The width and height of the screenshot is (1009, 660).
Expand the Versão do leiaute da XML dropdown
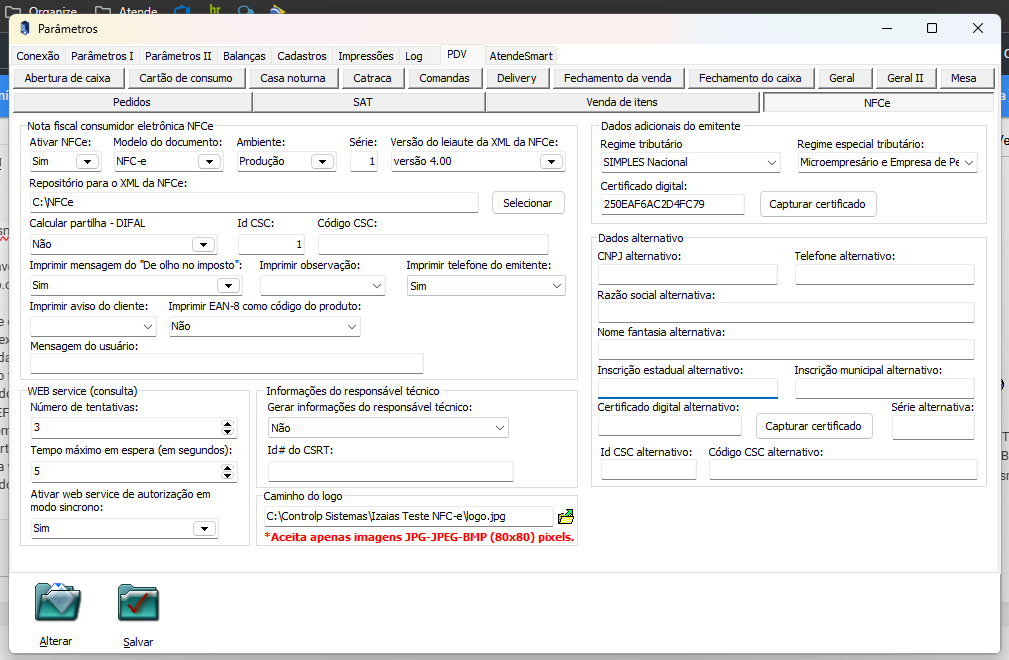[551, 161]
